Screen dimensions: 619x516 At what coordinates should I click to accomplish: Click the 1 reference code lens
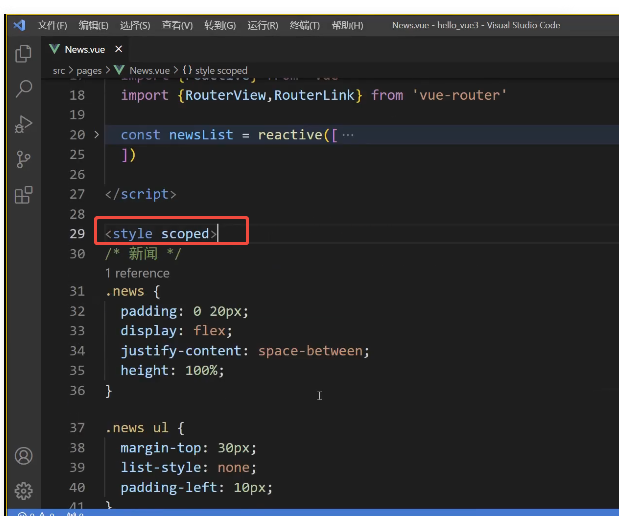137,273
